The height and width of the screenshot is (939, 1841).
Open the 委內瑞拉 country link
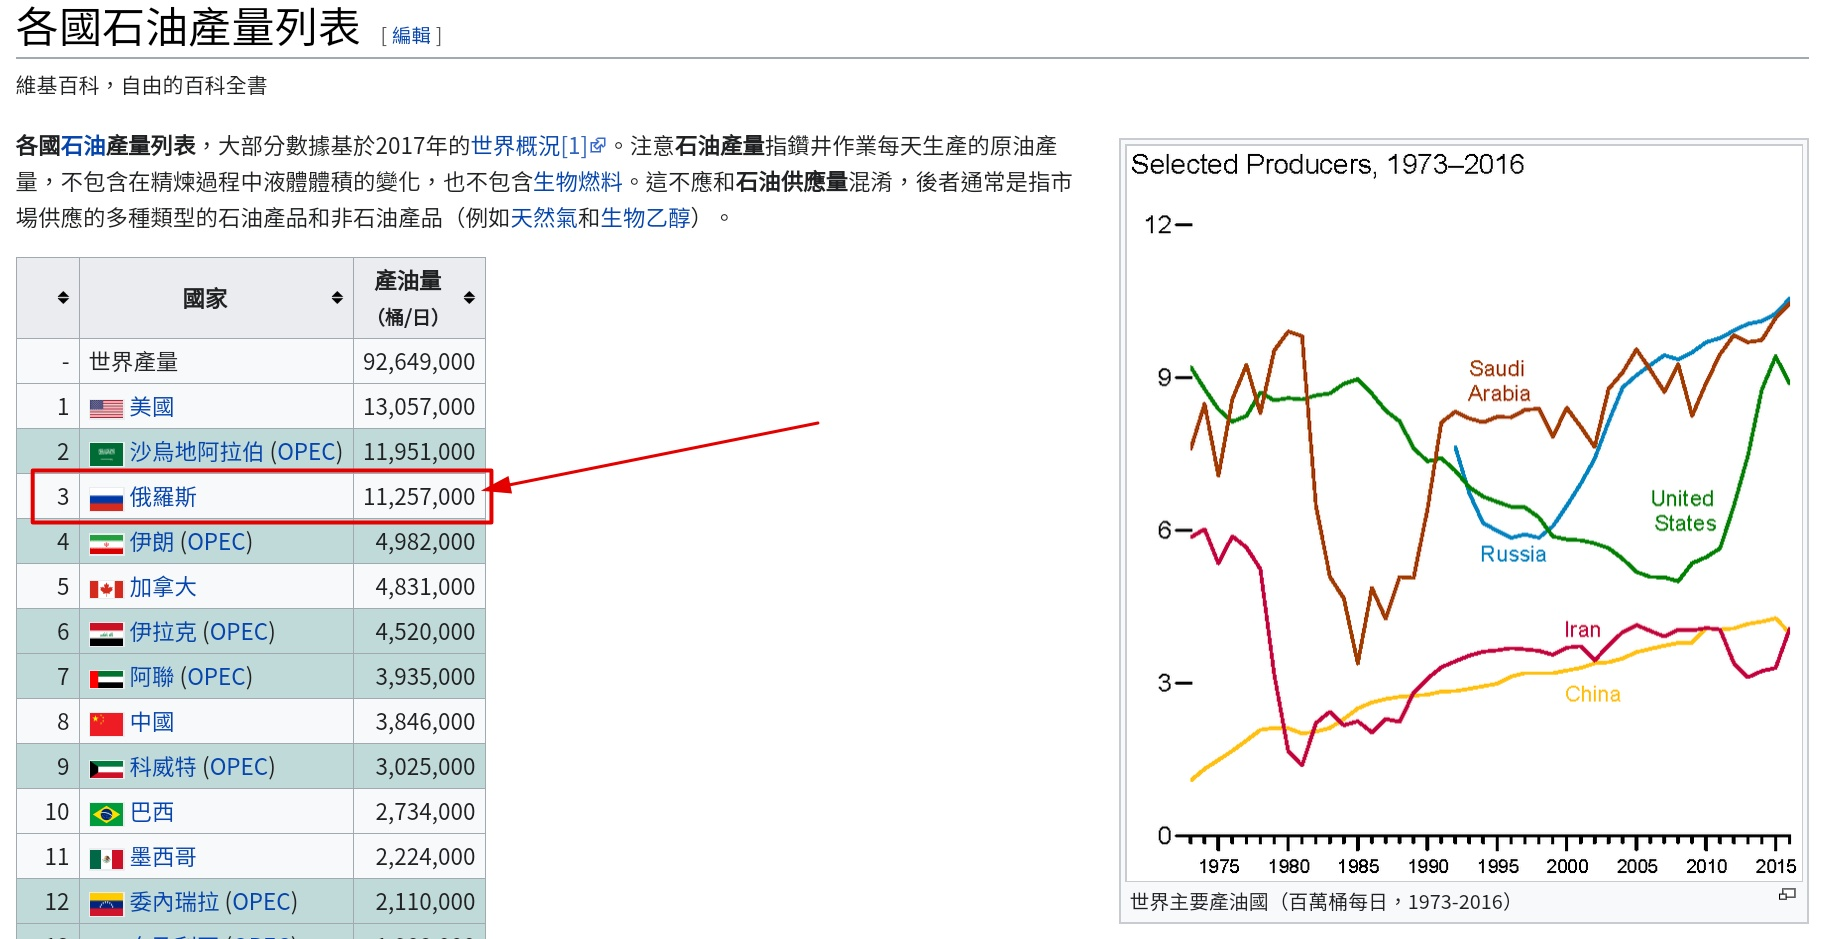174,902
